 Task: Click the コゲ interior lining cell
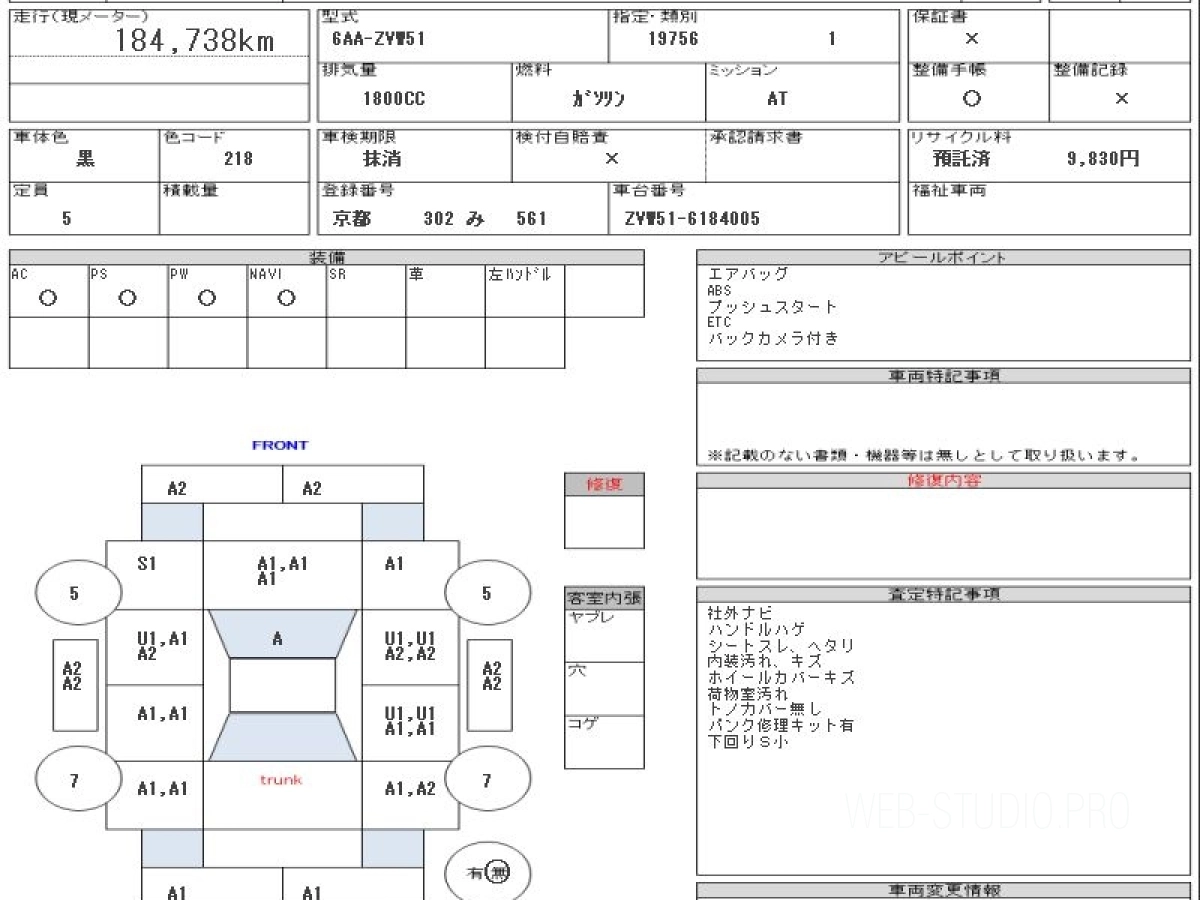(x=603, y=741)
